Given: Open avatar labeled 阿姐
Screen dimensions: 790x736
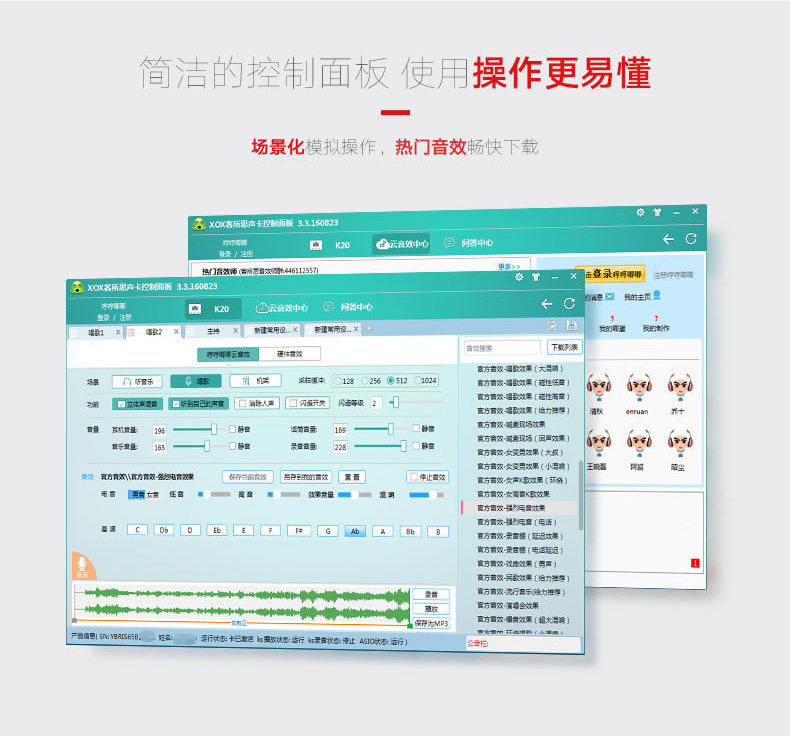Looking at the screenshot, I should [x=639, y=442].
